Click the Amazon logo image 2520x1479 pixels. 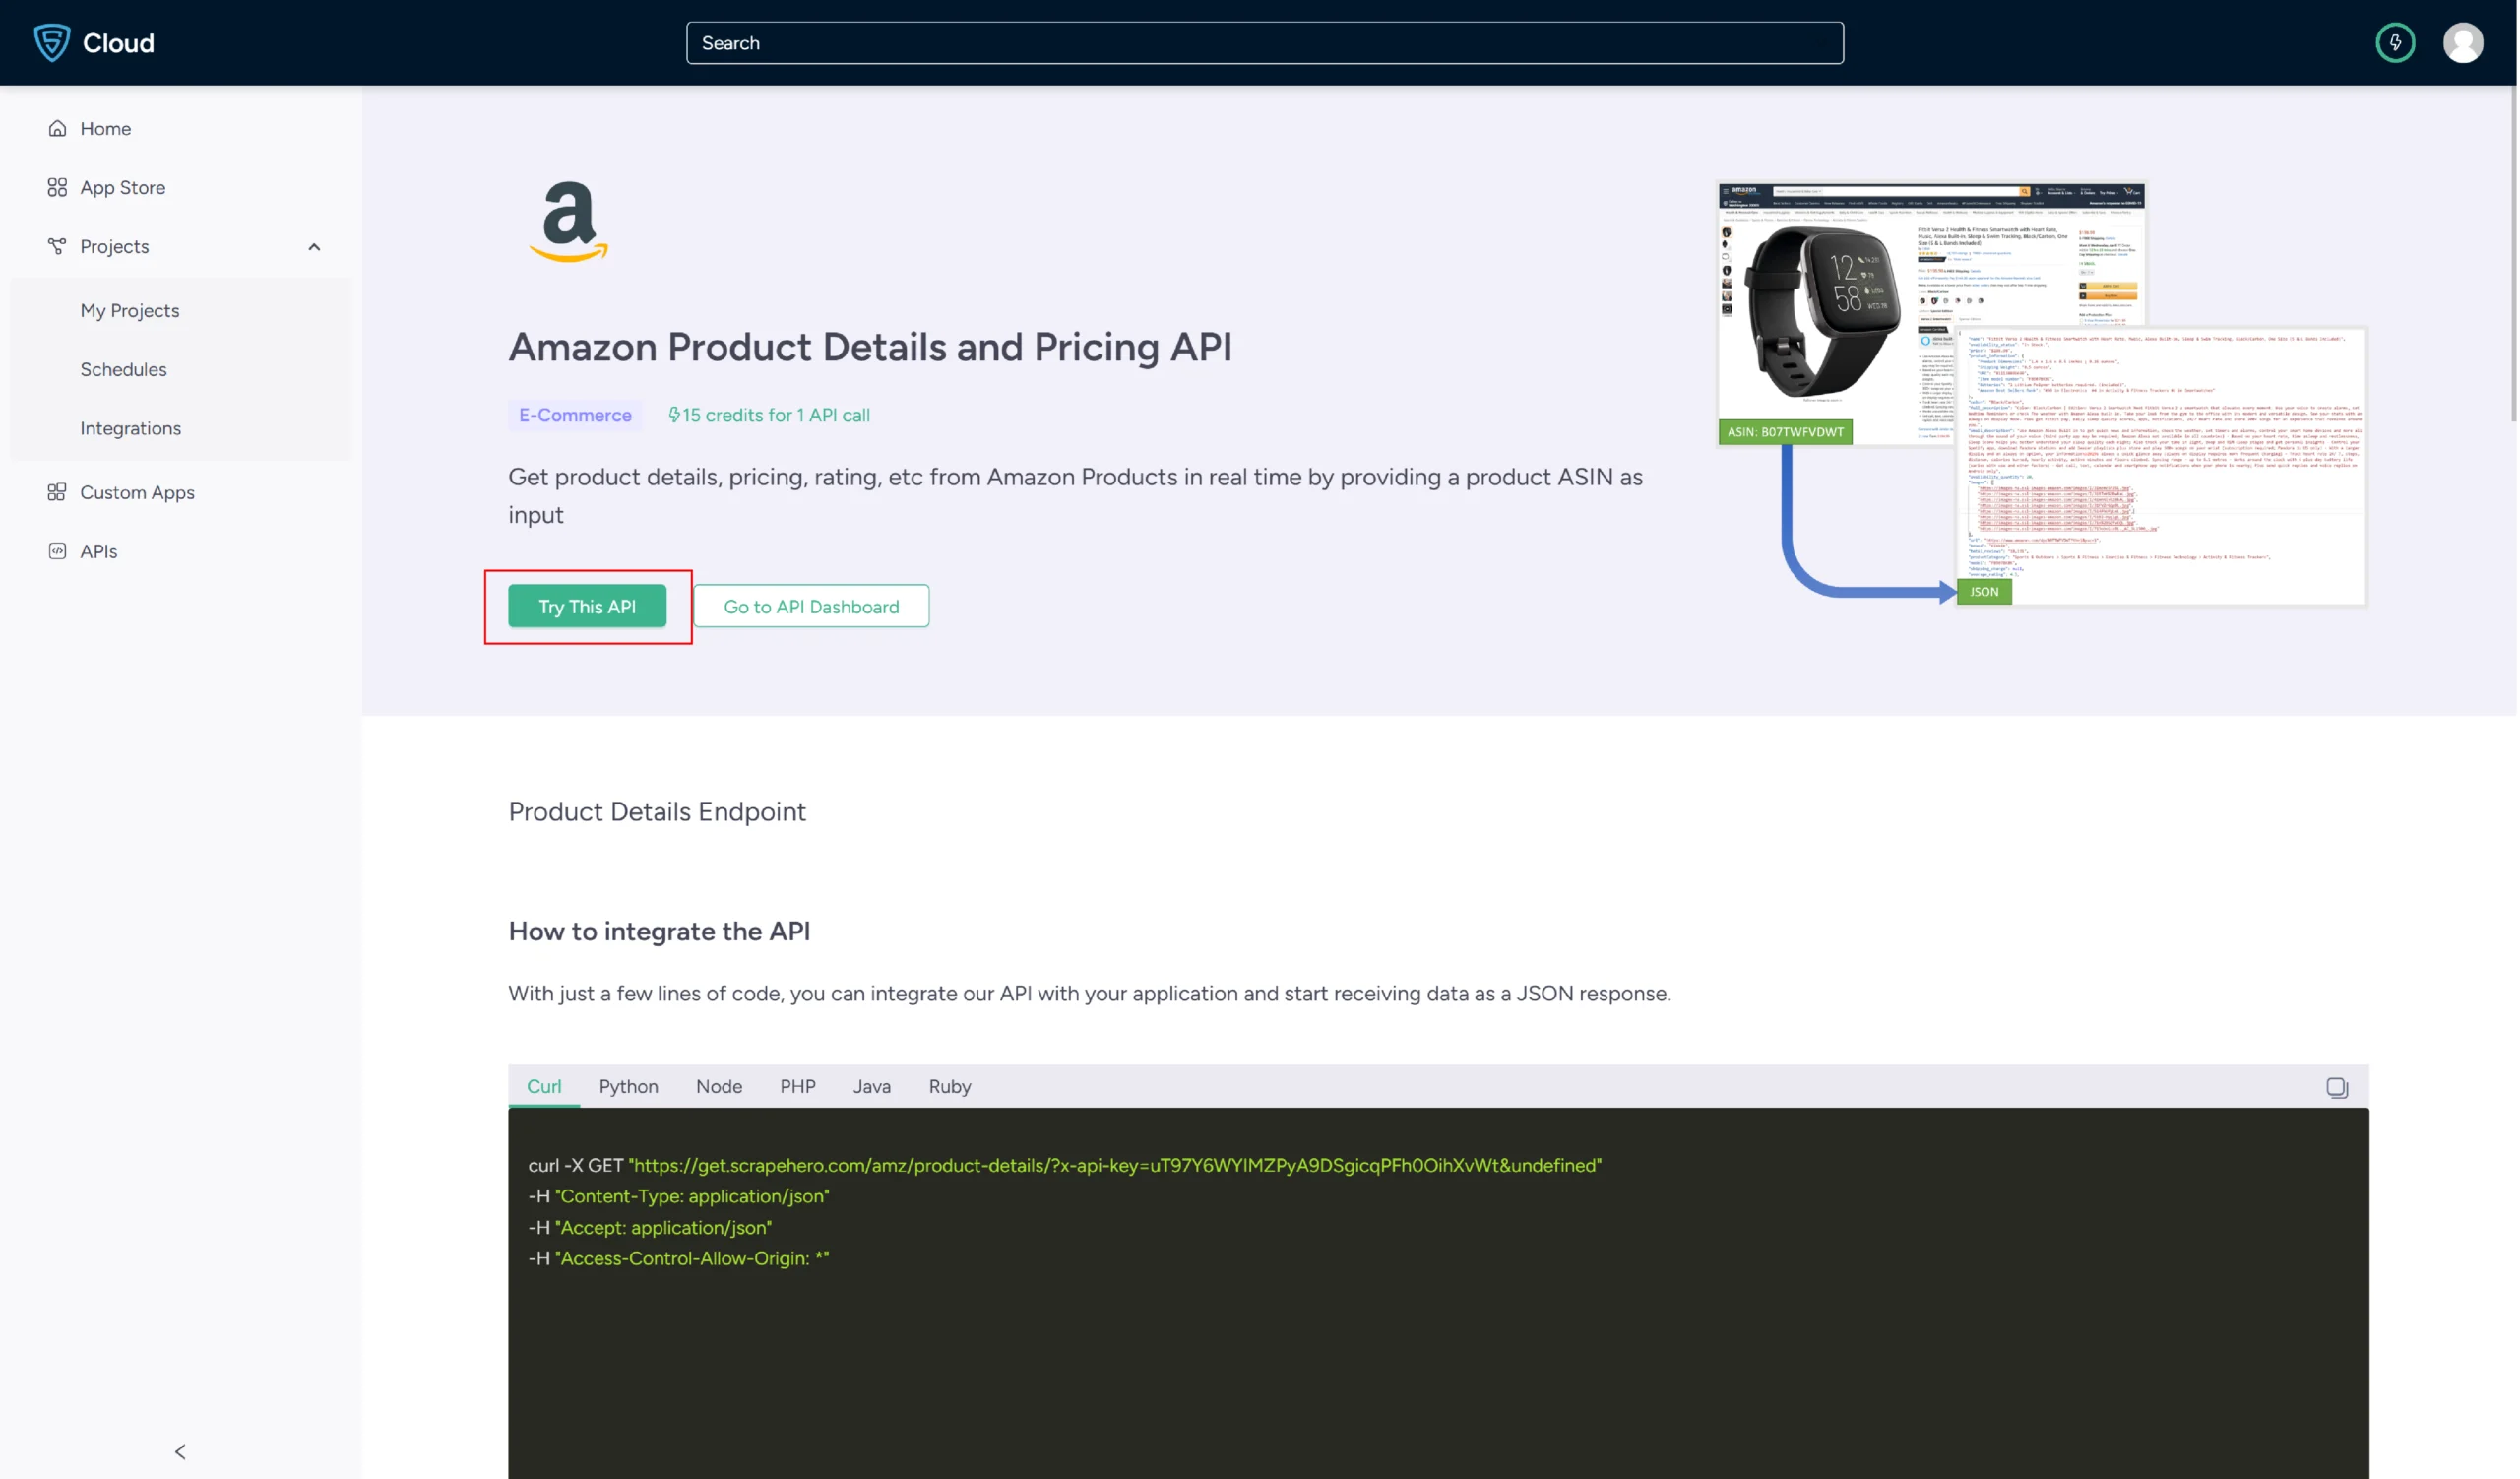pyautogui.click(x=569, y=221)
